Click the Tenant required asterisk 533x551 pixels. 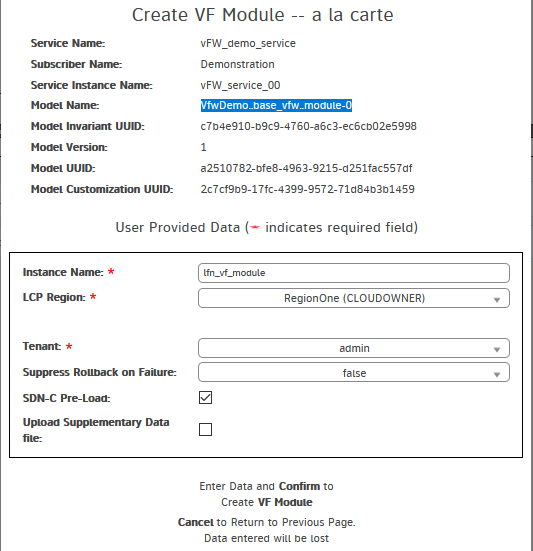coord(69,346)
